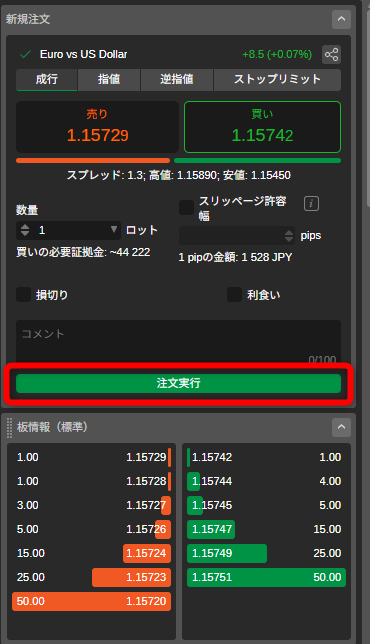Image resolution: width=370 pixels, height=644 pixels.
Task: Click into the コメント text area
Action: pyautogui.click(x=178, y=341)
